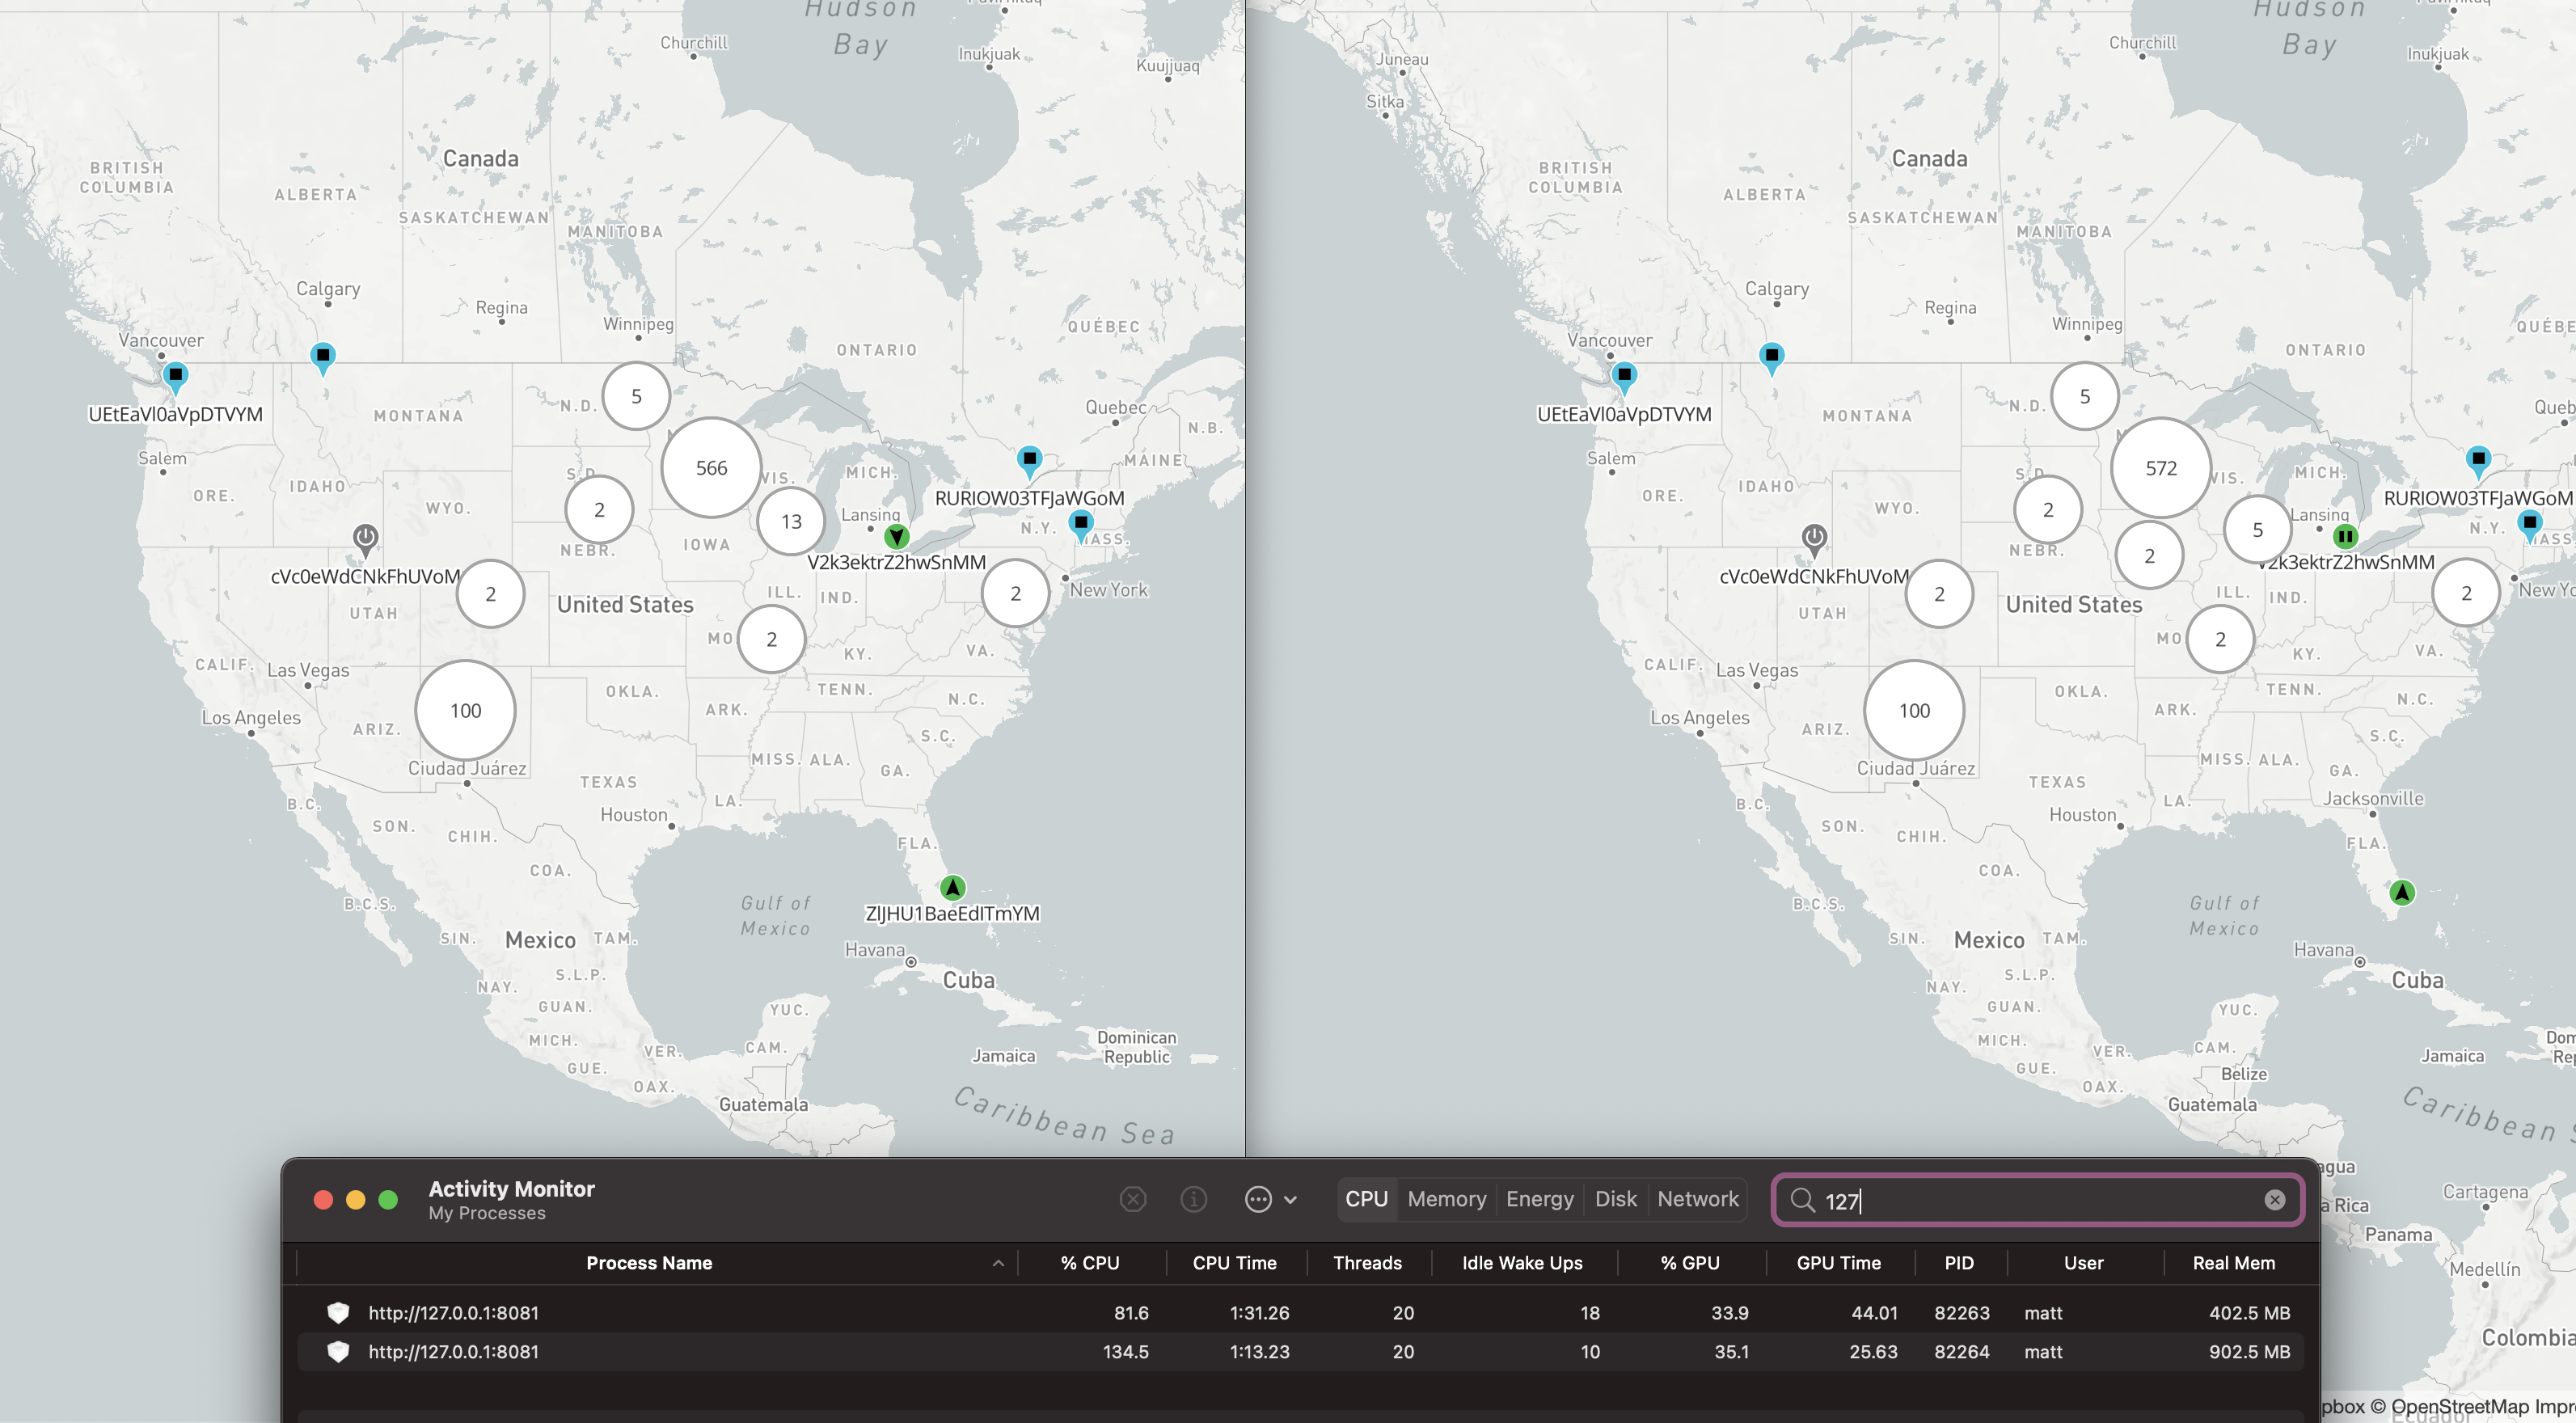Toggle the Process Name sort direction arrow
Image resolution: width=2576 pixels, height=1423 pixels.
[x=997, y=1263]
